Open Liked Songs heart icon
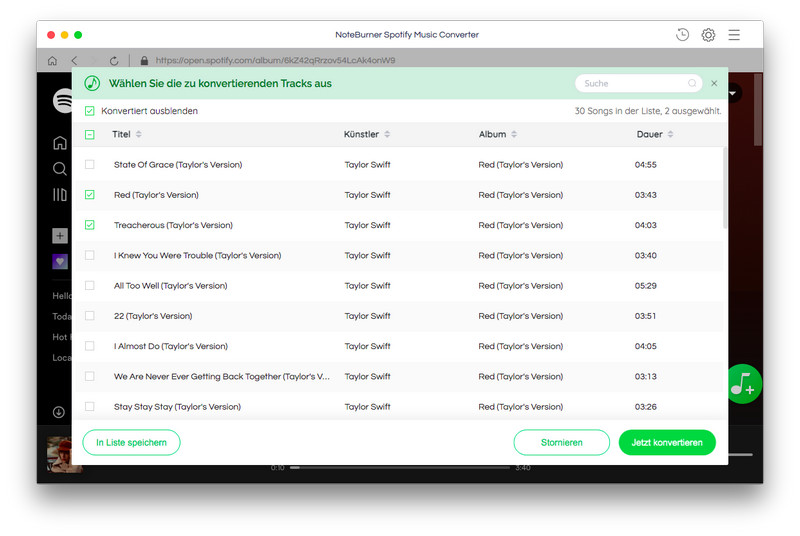 tap(60, 262)
